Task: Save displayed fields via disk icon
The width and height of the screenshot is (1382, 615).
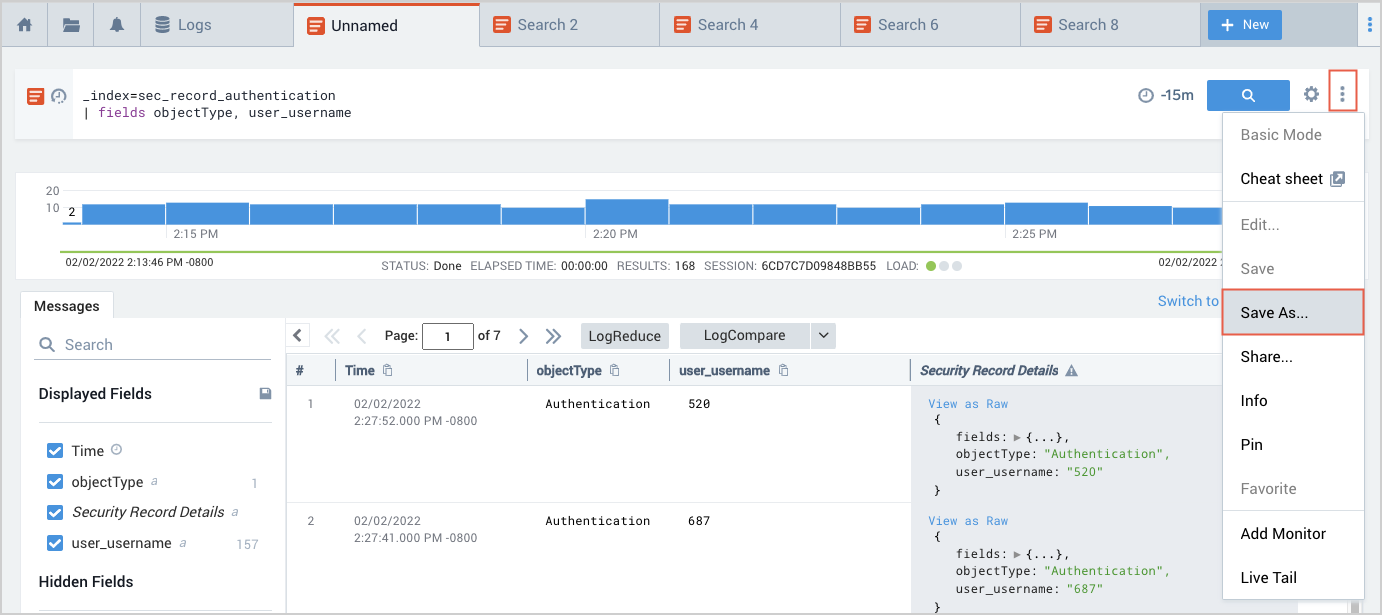Action: click(x=265, y=394)
